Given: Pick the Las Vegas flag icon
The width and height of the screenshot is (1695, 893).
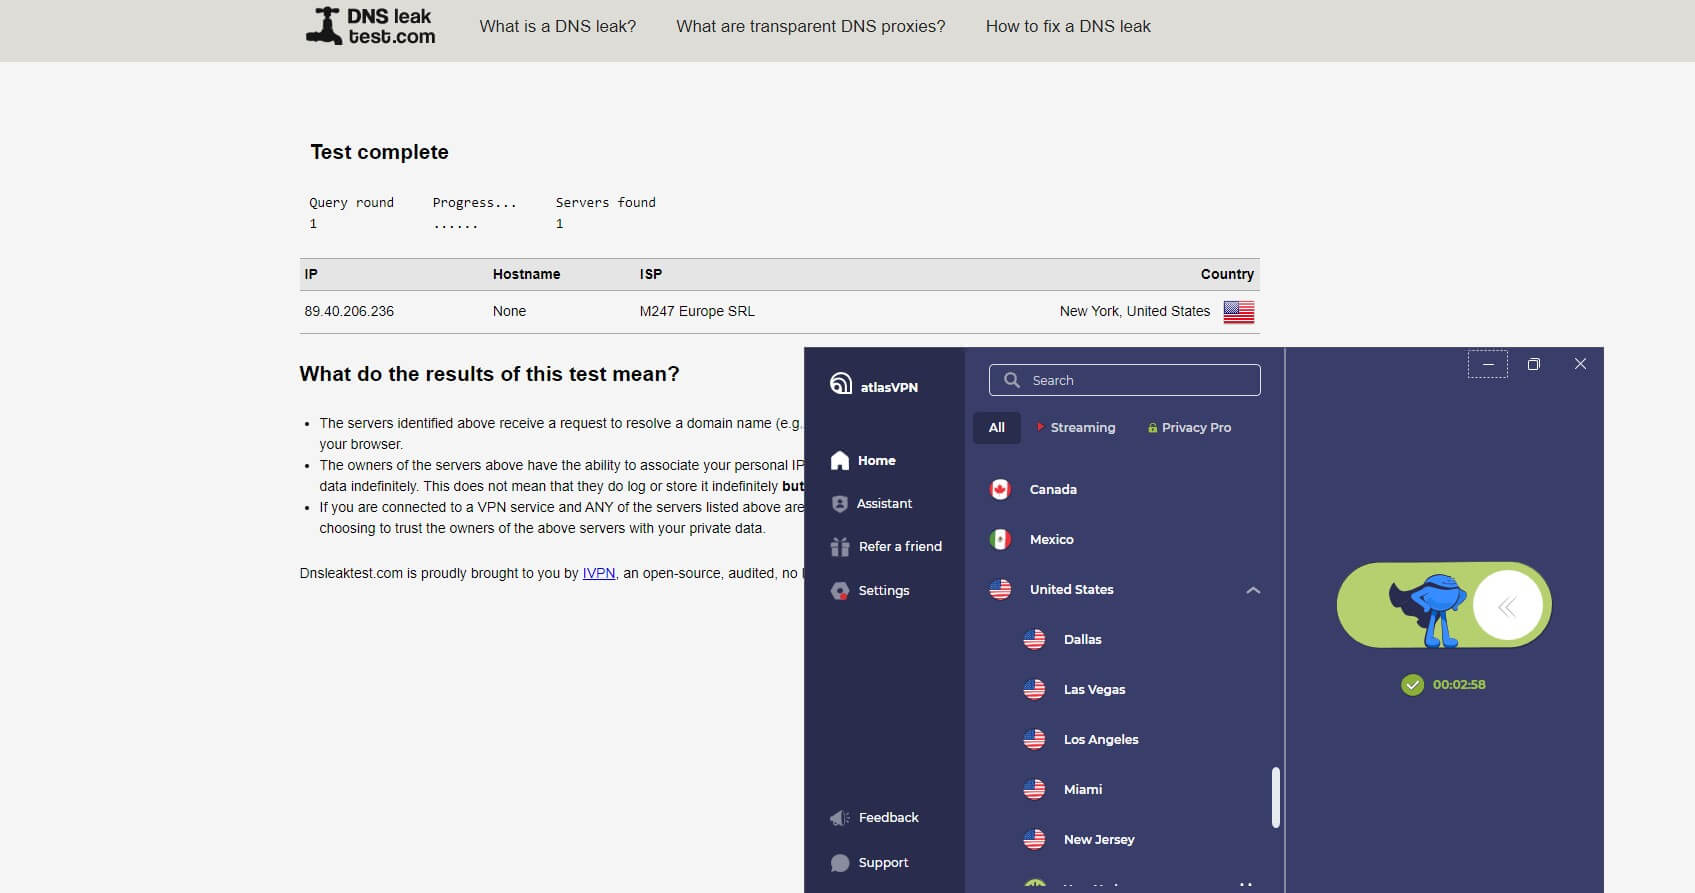Looking at the screenshot, I should tap(1034, 689).
